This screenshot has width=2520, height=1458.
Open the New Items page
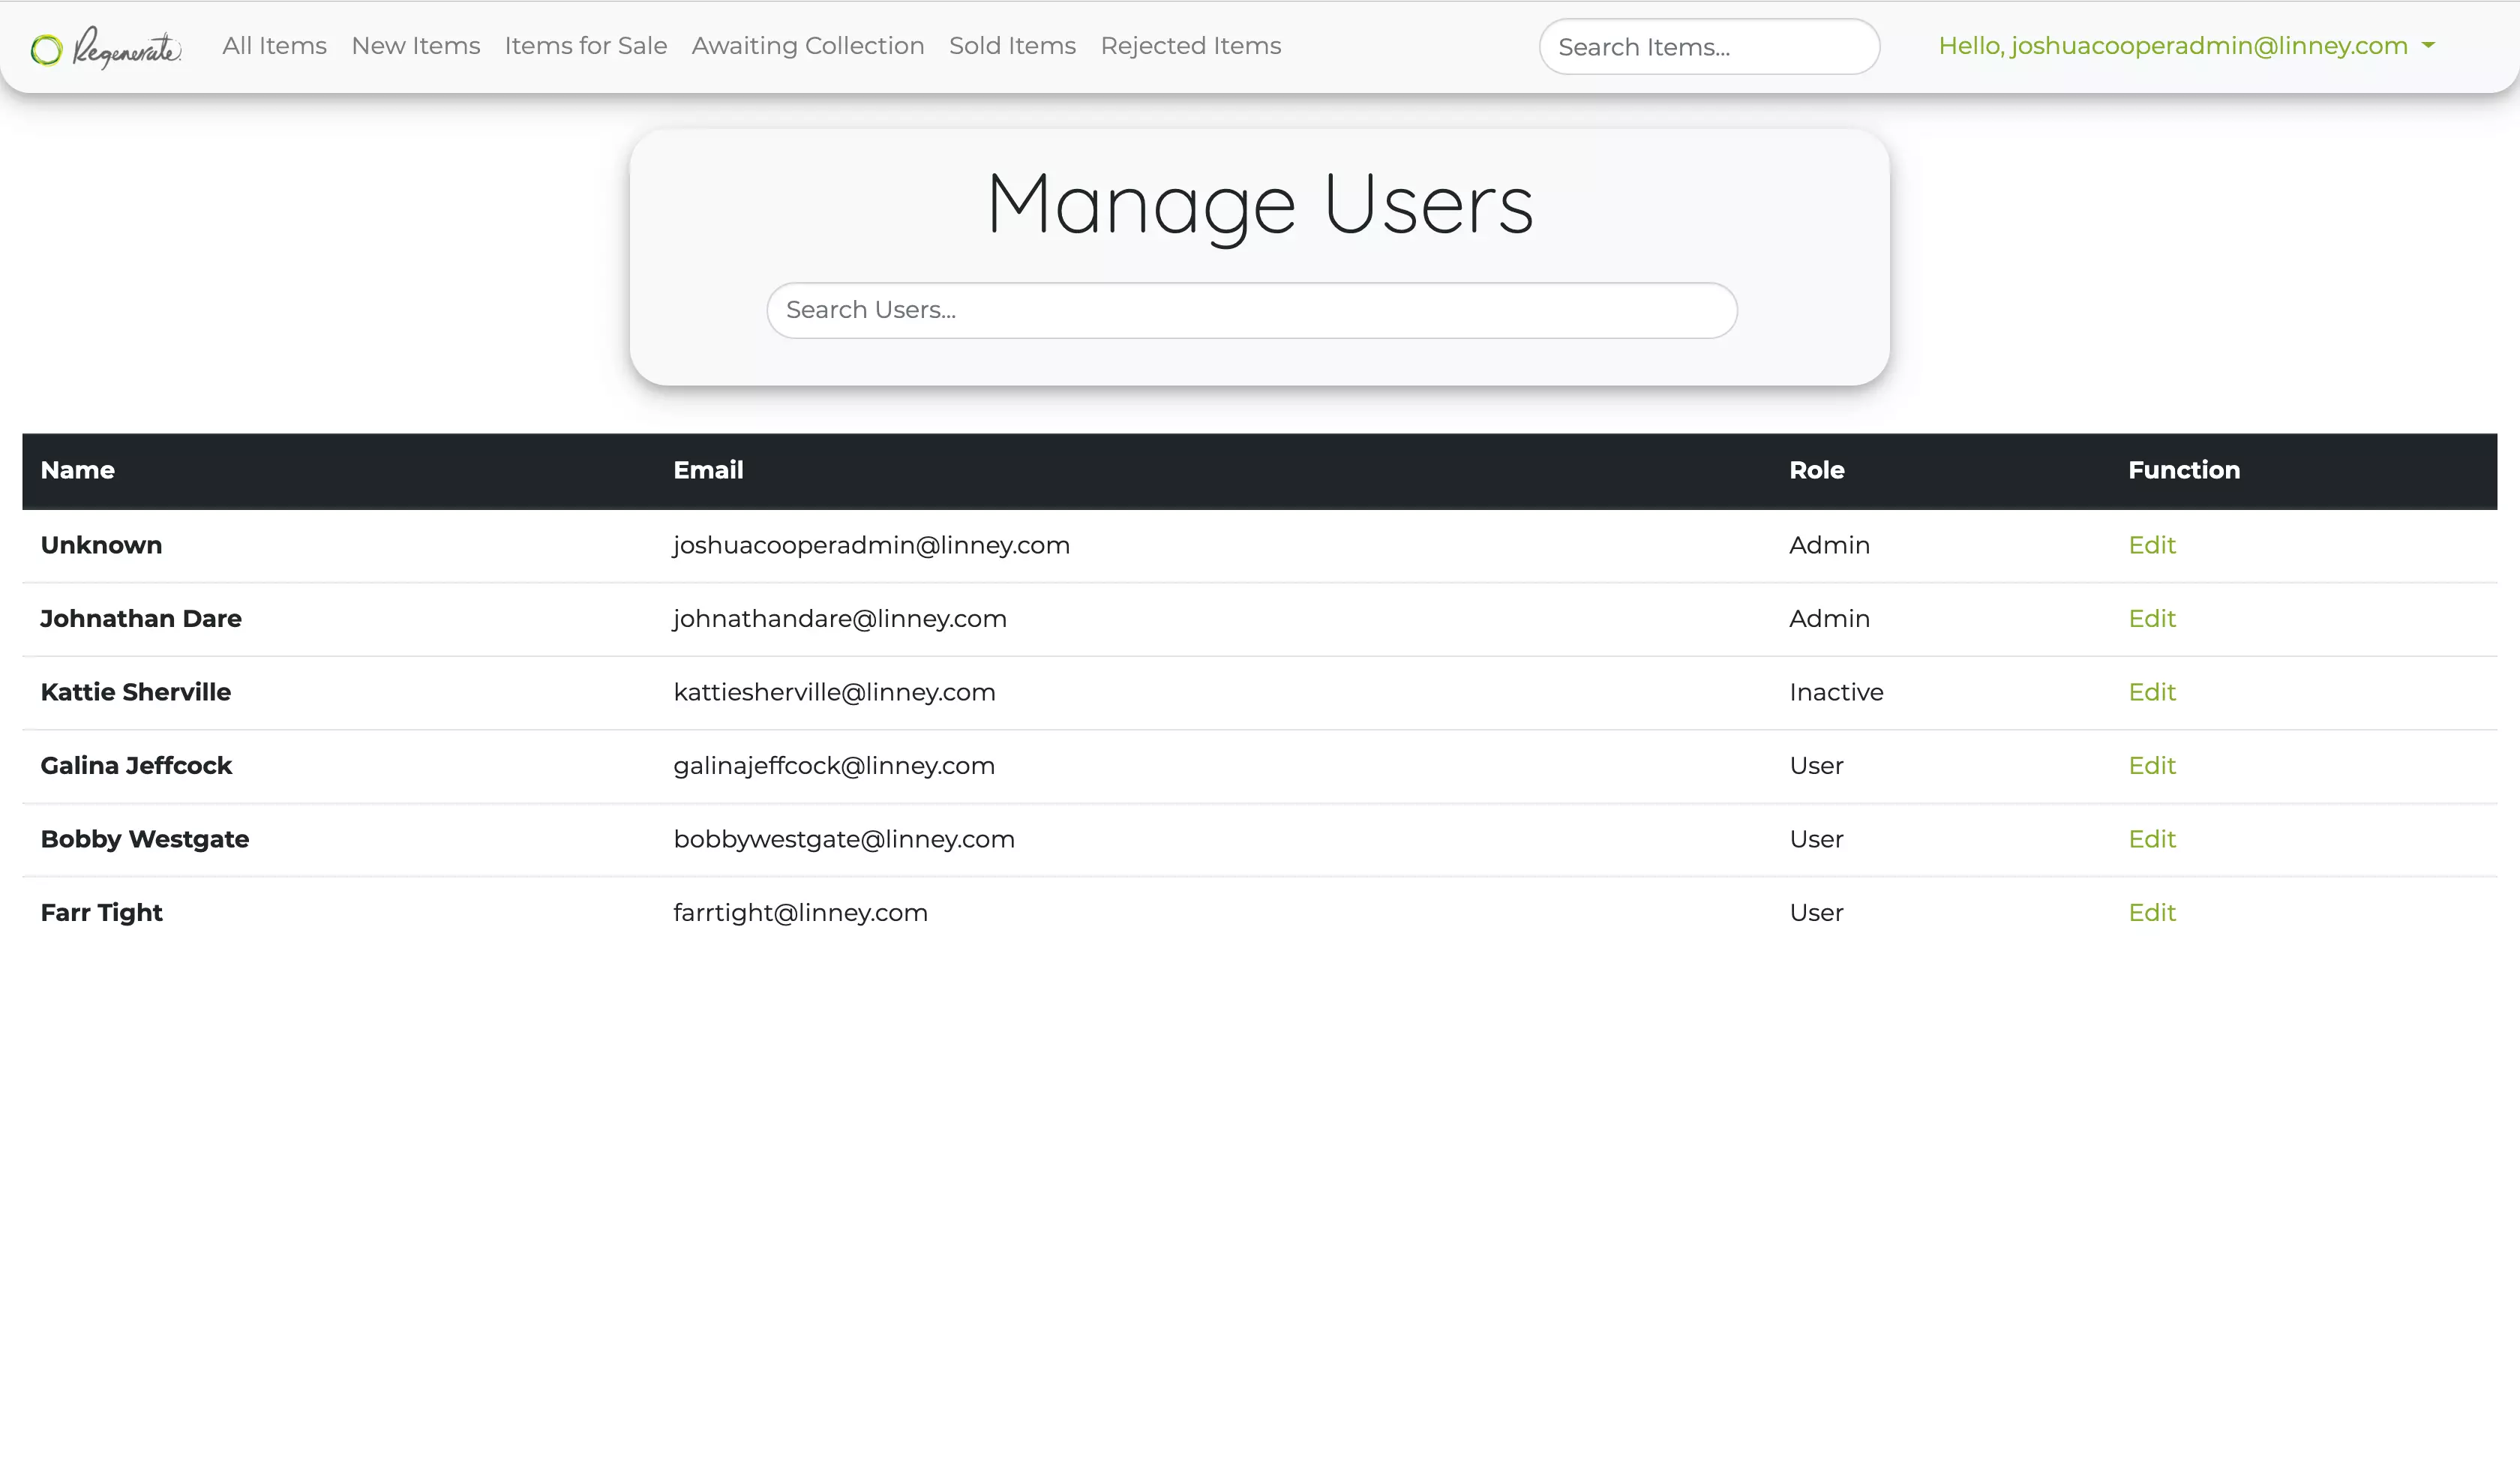pyautogui.click(x=416, y=46)
